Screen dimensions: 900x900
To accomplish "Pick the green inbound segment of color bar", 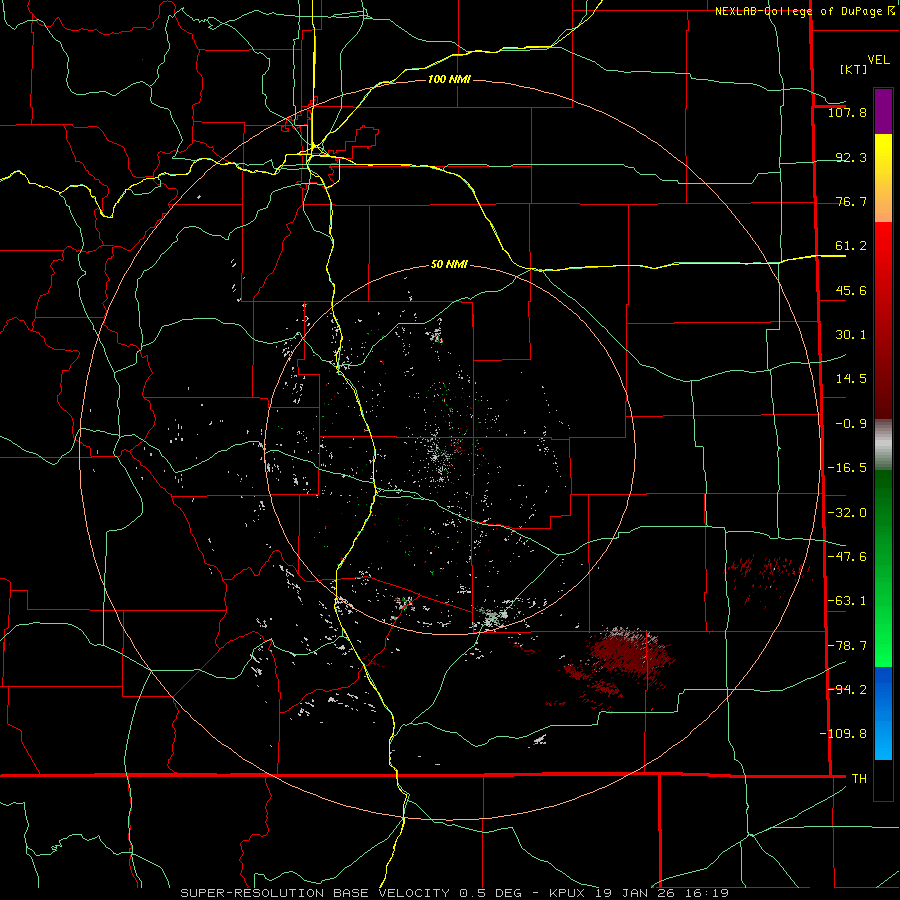I will click(x=883, y=568).
